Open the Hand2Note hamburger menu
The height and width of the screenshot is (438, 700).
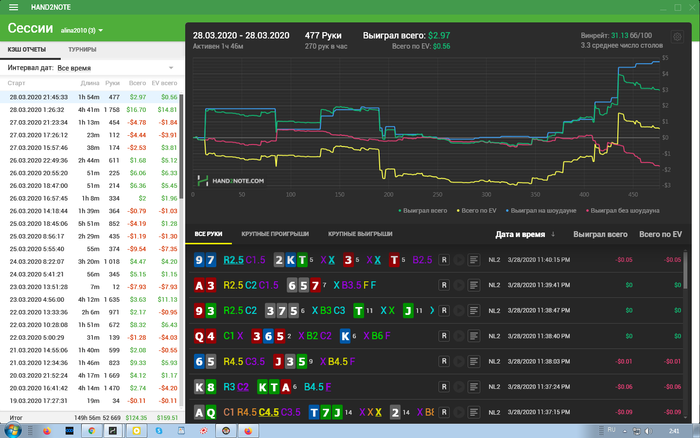click(x=13, y=7)
